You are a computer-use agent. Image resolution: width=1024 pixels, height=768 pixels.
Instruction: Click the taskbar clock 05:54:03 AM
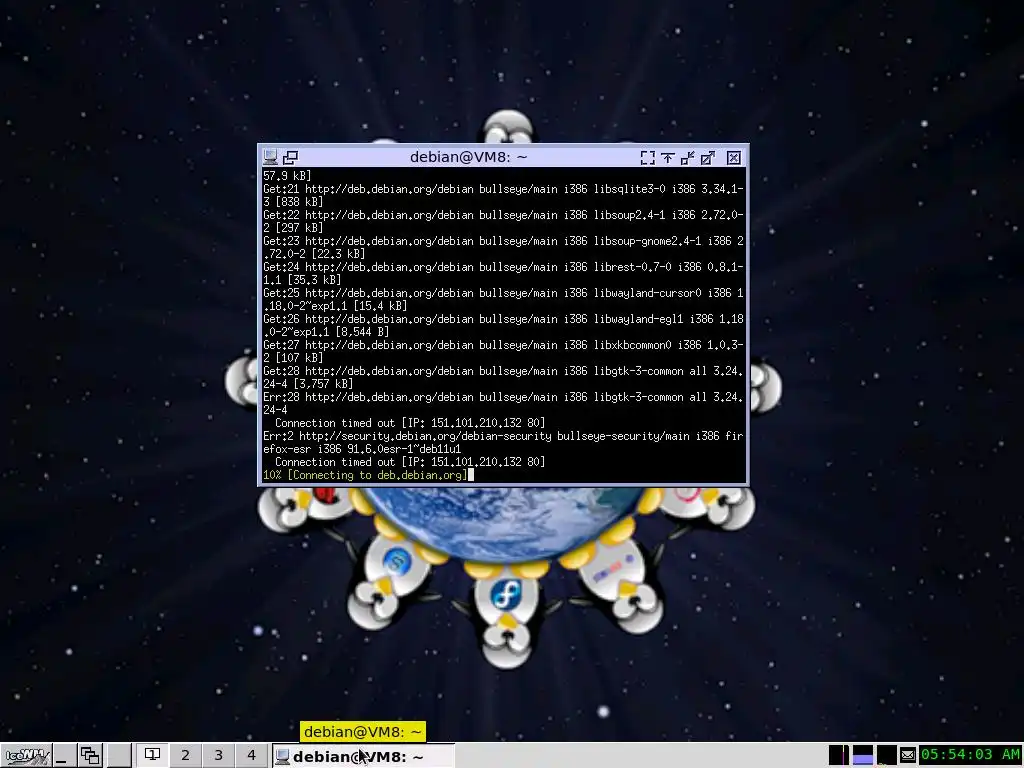click(970, 756)
